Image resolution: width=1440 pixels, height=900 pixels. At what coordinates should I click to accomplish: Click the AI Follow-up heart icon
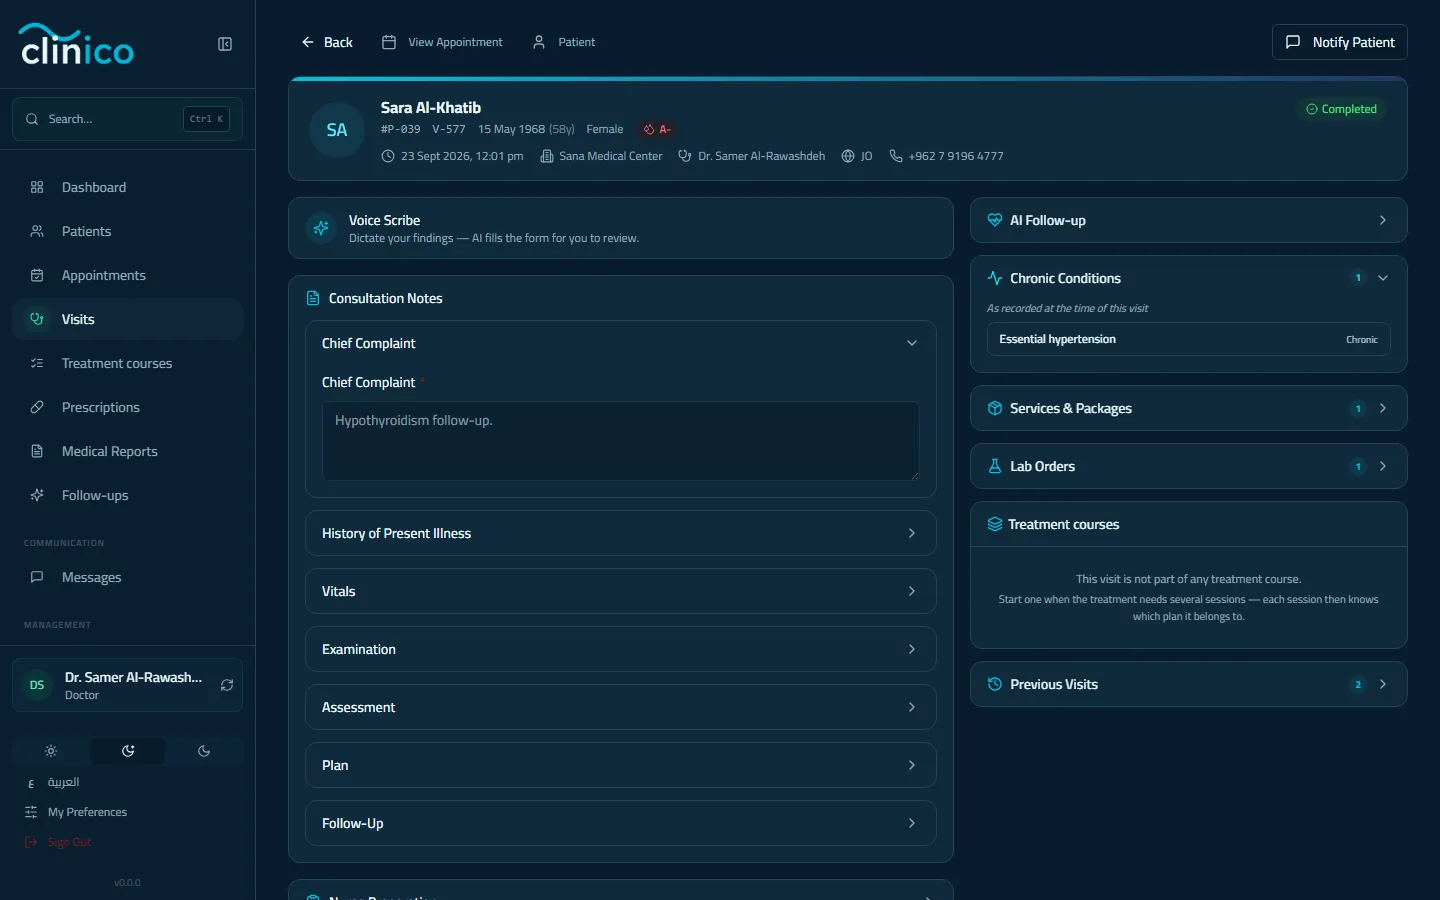click(x=995, y=220)
